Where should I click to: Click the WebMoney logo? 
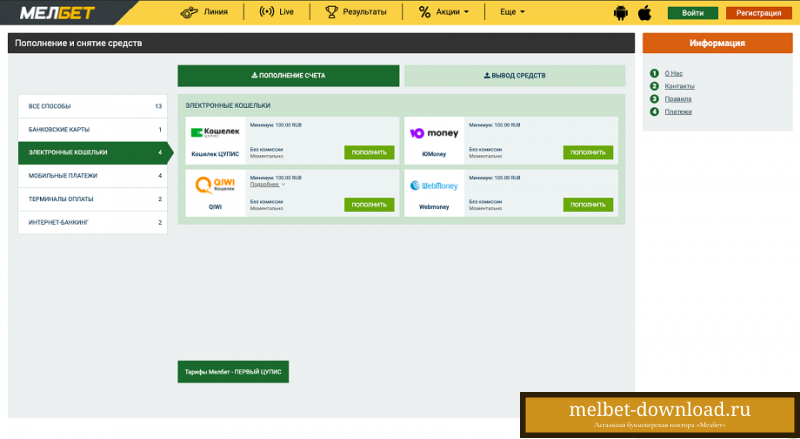click(434, 186)
